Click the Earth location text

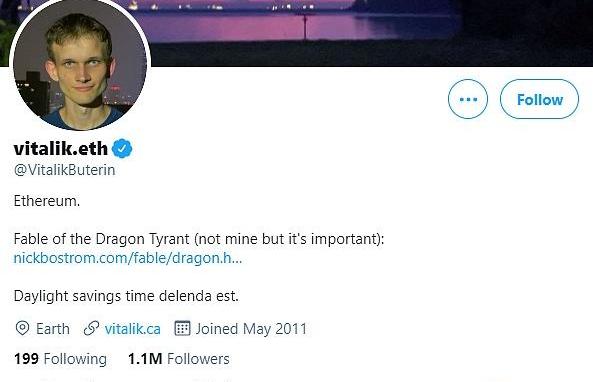53,329
